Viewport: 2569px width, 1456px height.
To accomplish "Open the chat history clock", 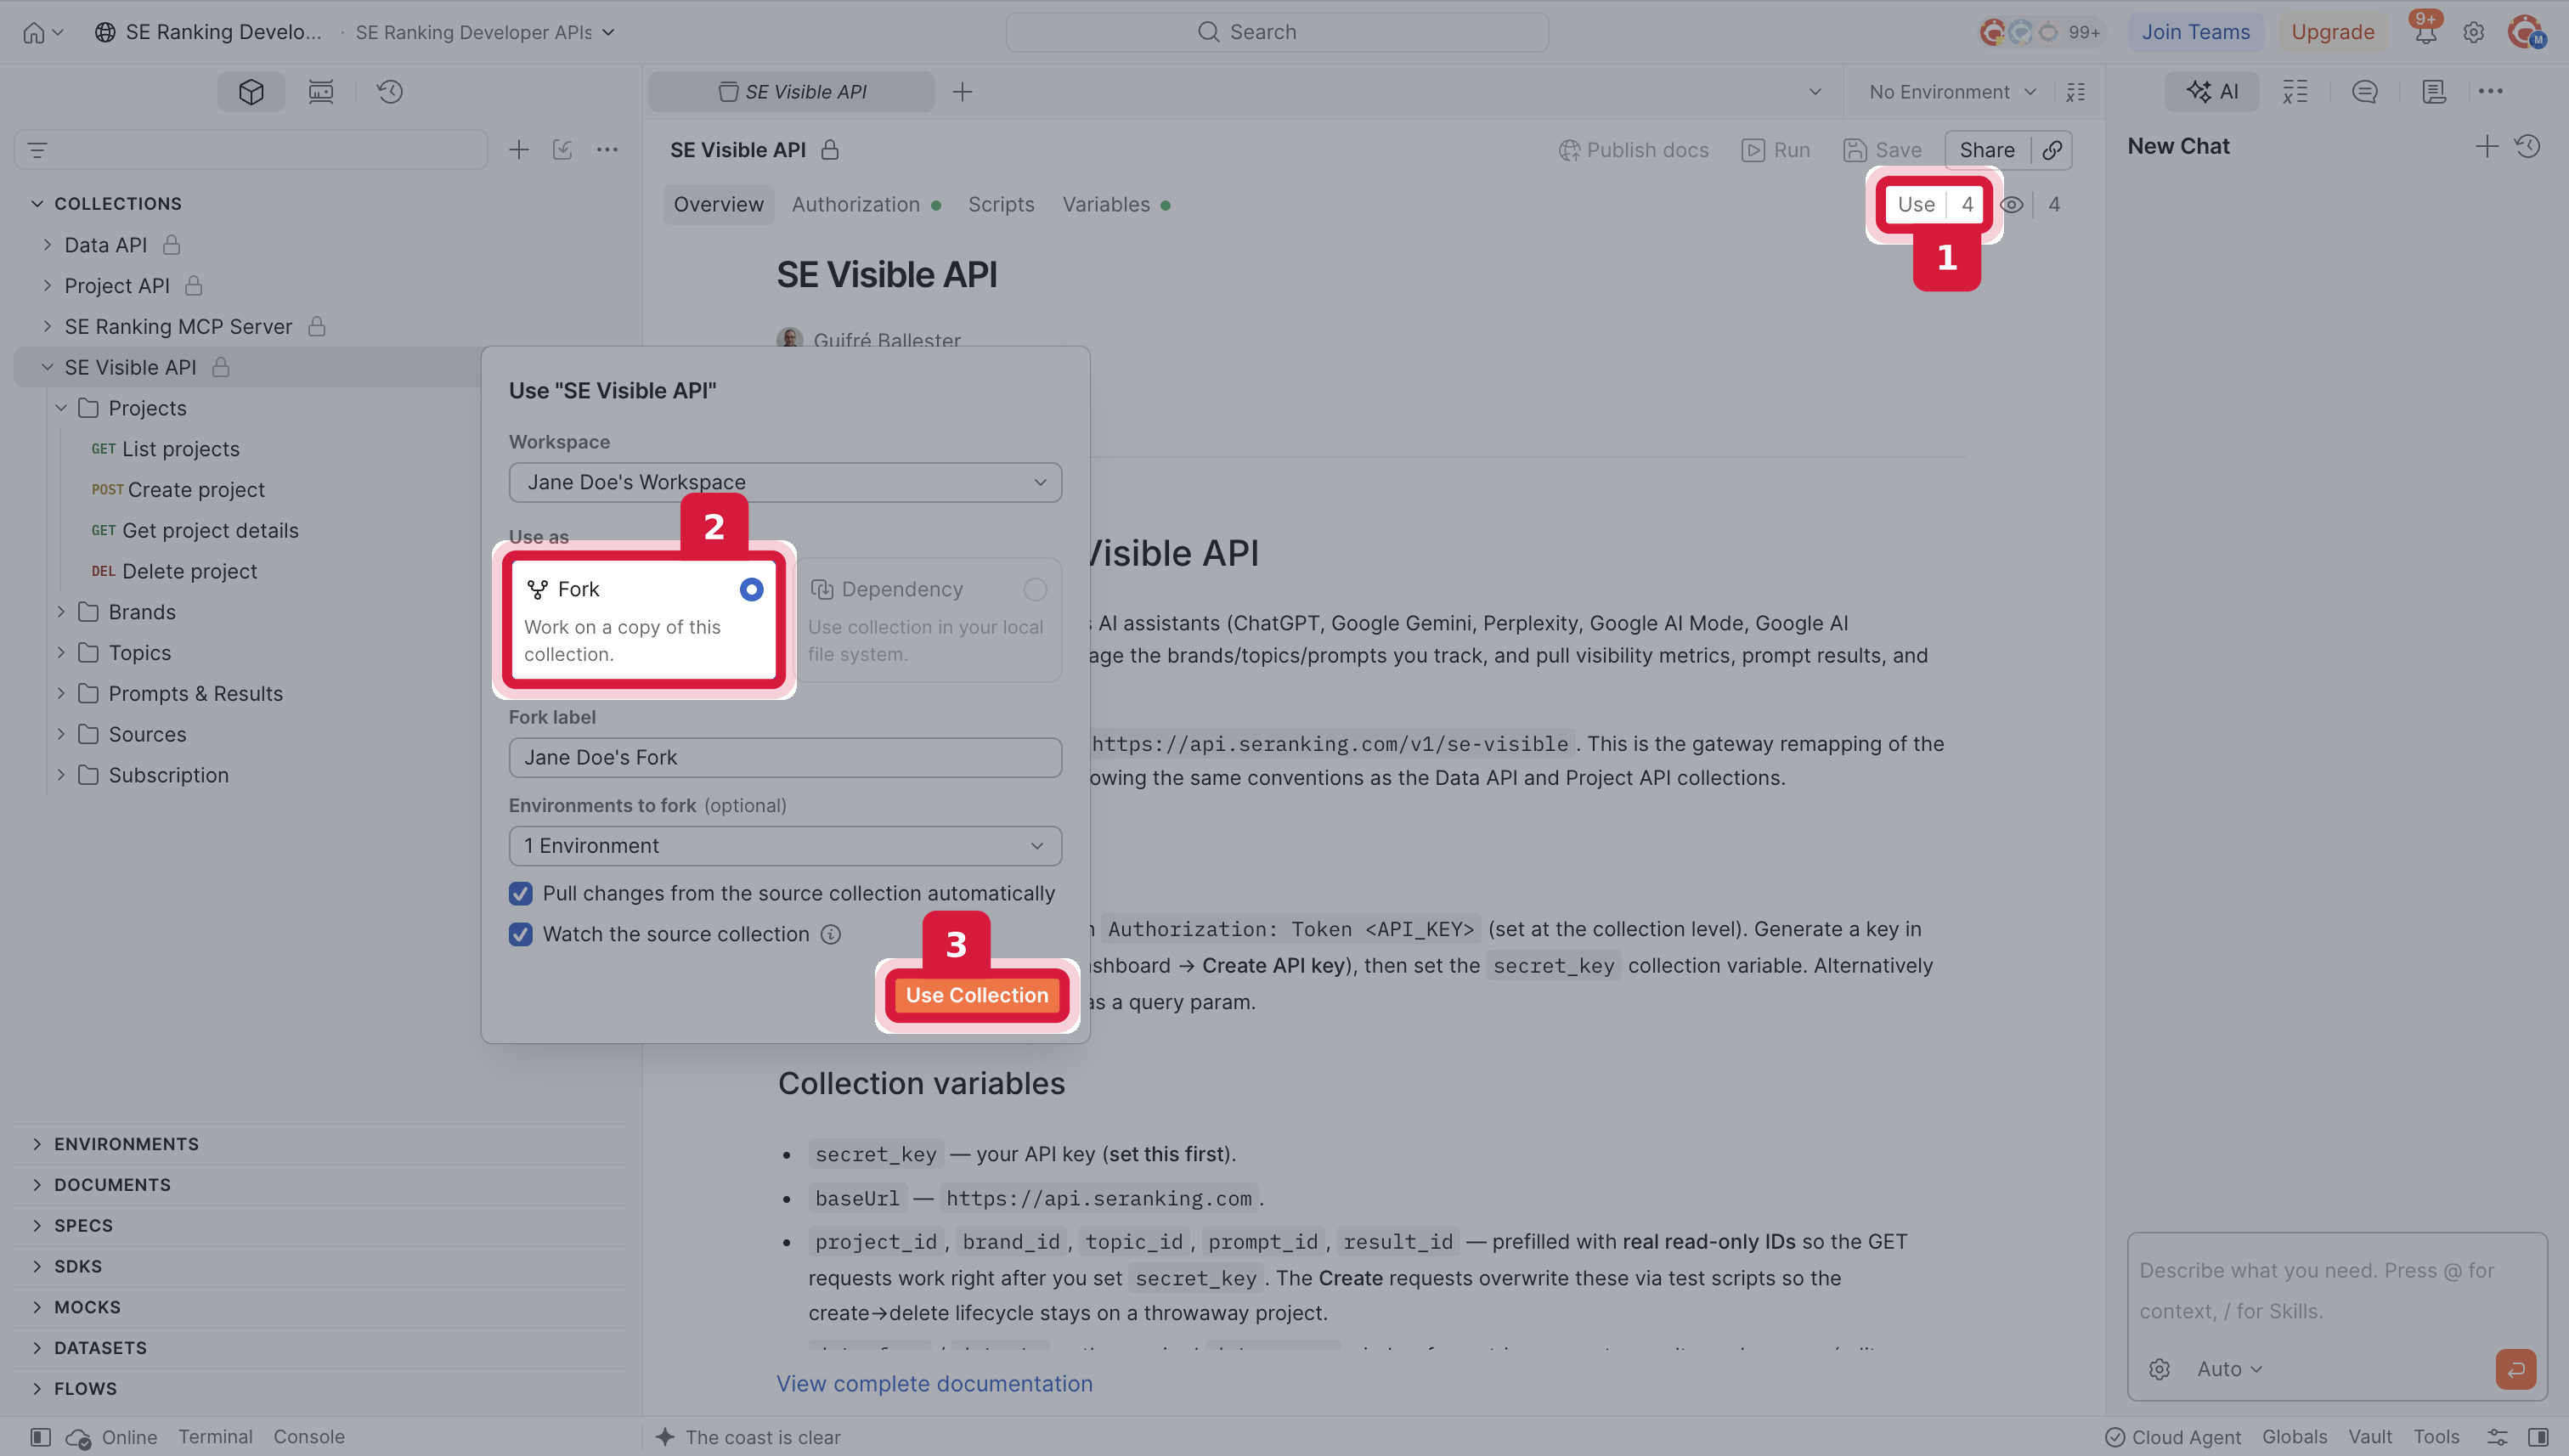I will pyautogui.click(x=2528, y=146).
